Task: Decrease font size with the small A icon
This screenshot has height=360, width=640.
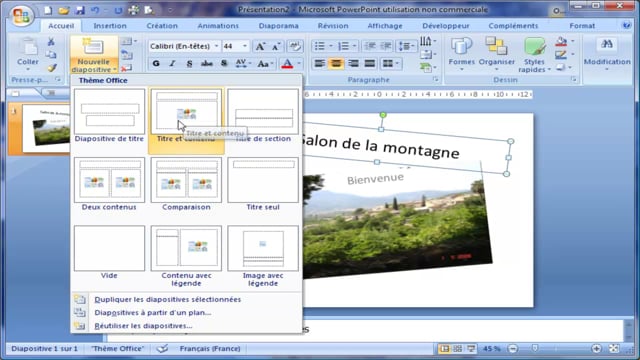Action: point(276,46)
